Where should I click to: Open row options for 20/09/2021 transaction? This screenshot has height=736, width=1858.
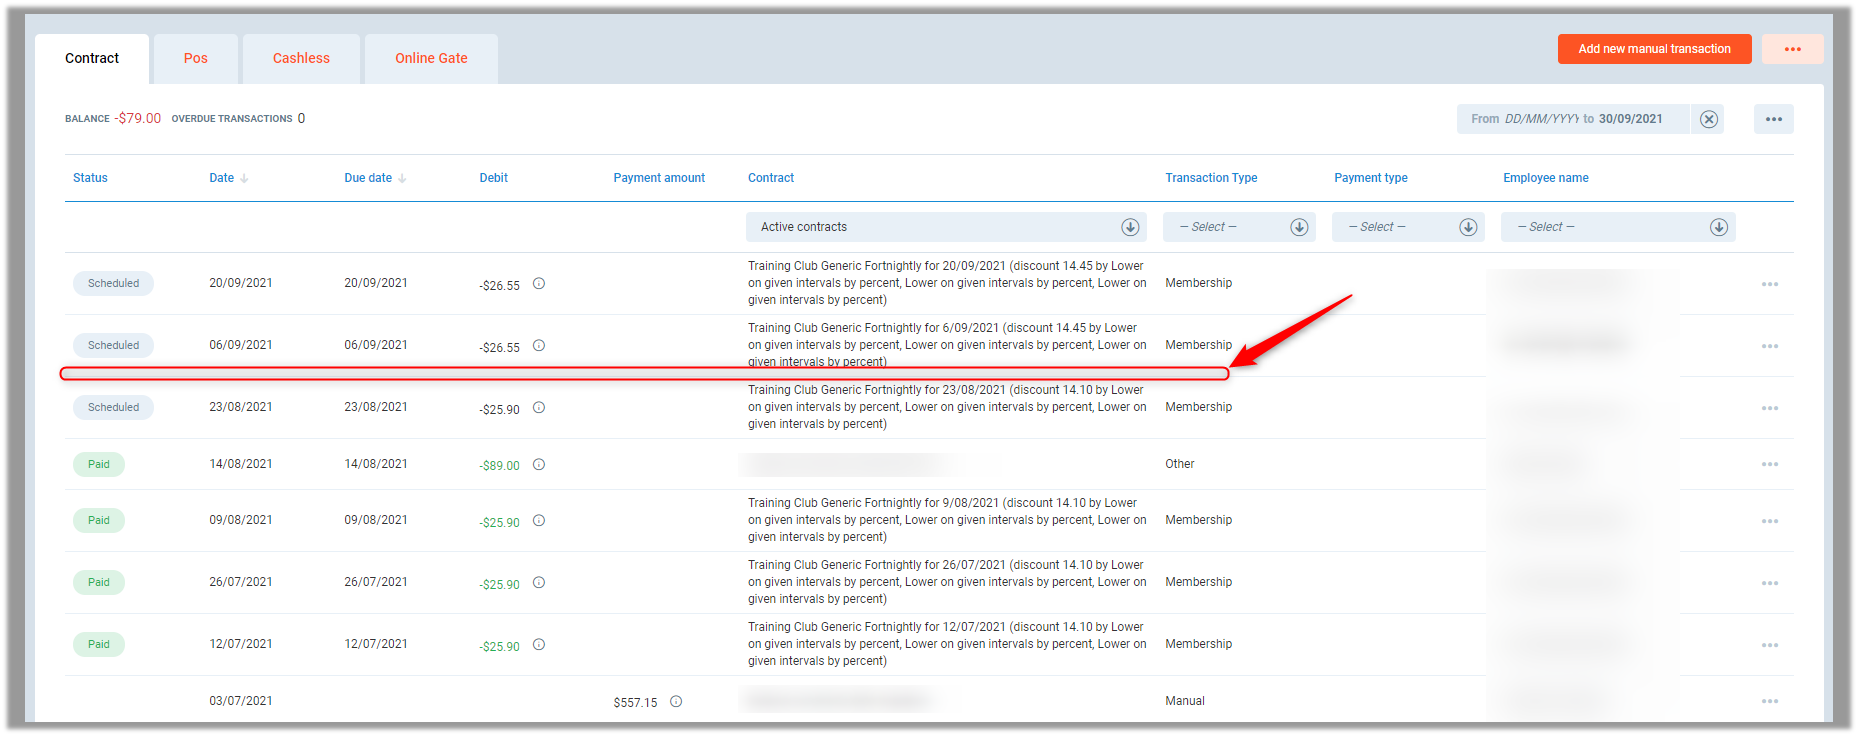tap(1769, 285)
